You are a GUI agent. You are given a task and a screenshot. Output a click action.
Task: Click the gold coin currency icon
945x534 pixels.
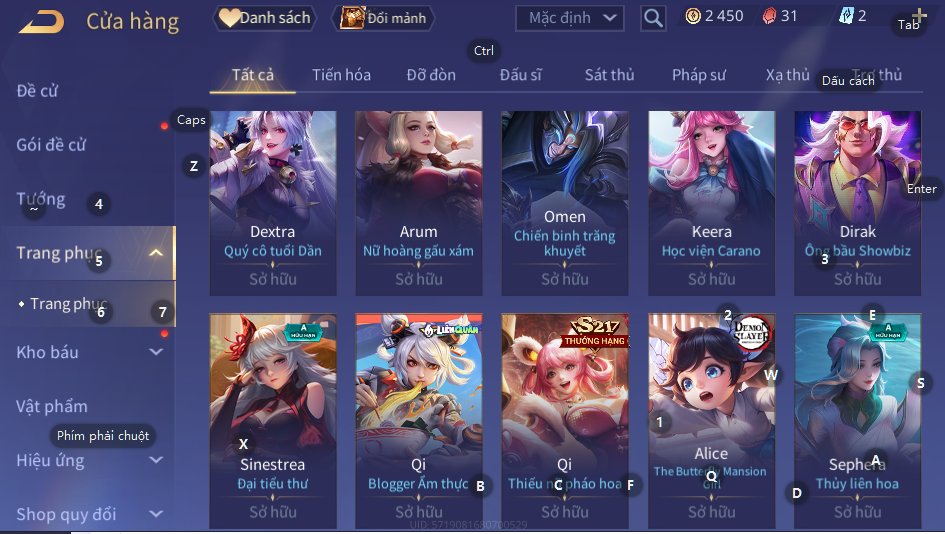pos(693,16)
